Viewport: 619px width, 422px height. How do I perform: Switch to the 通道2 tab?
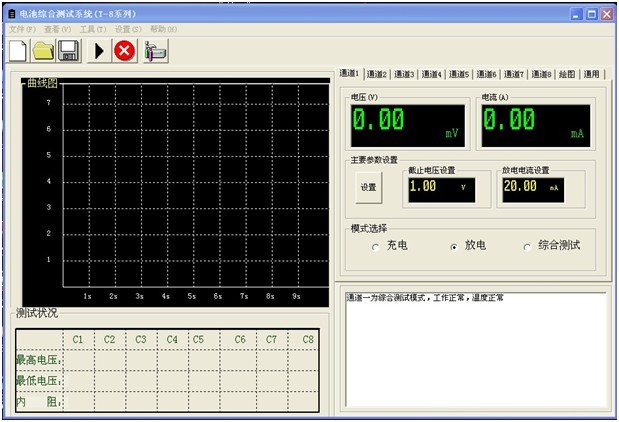click(x=376, y=74)
